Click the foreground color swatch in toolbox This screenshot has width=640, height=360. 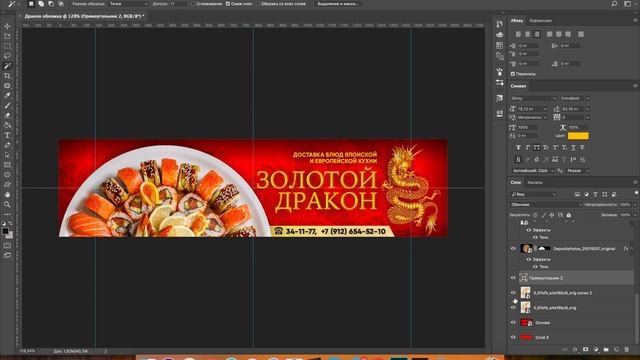(5, 231)
